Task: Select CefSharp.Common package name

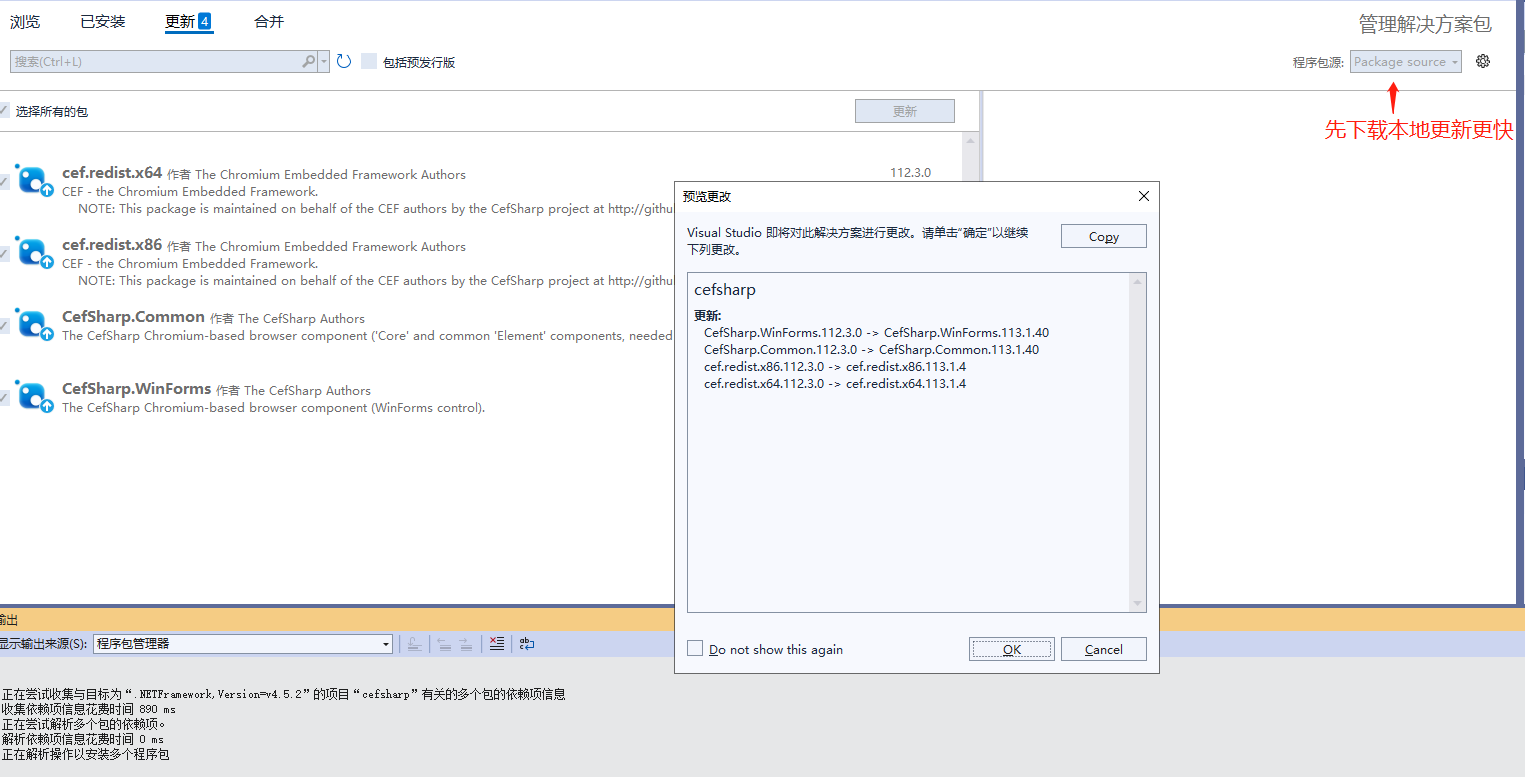Action: (133, 317)
